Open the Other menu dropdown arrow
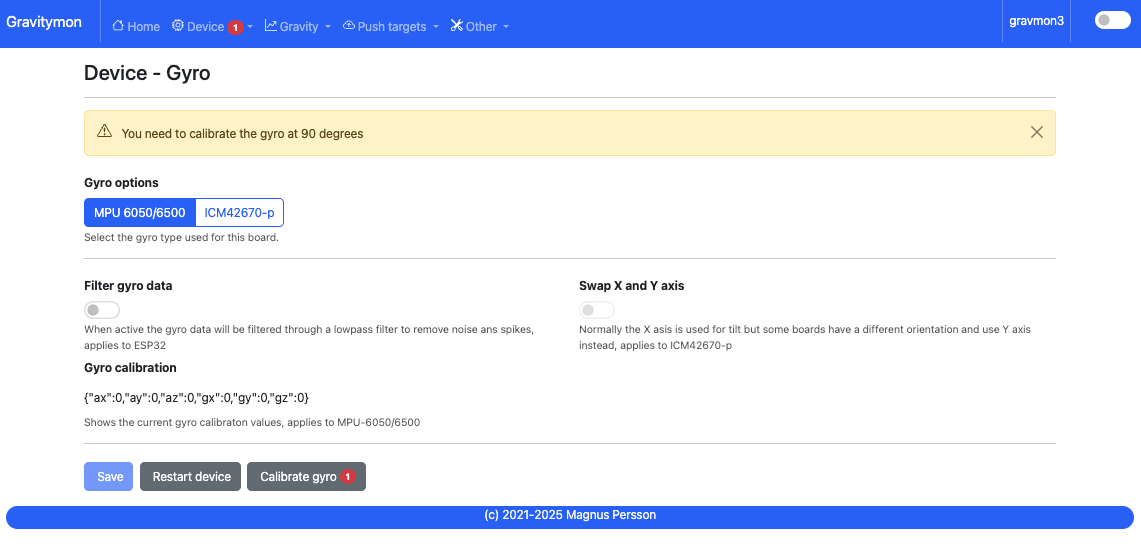 click(x=506, y=27)
